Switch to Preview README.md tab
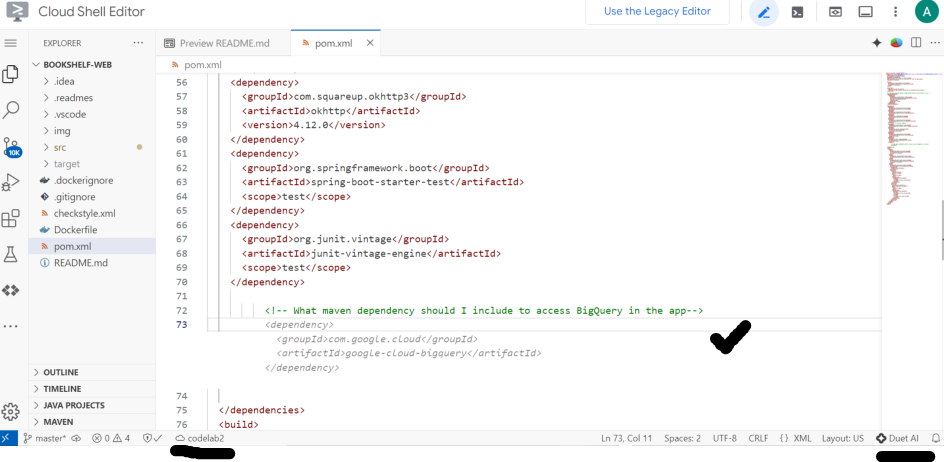The height and width of the screenshot is (462, 944). coord(224,44)
